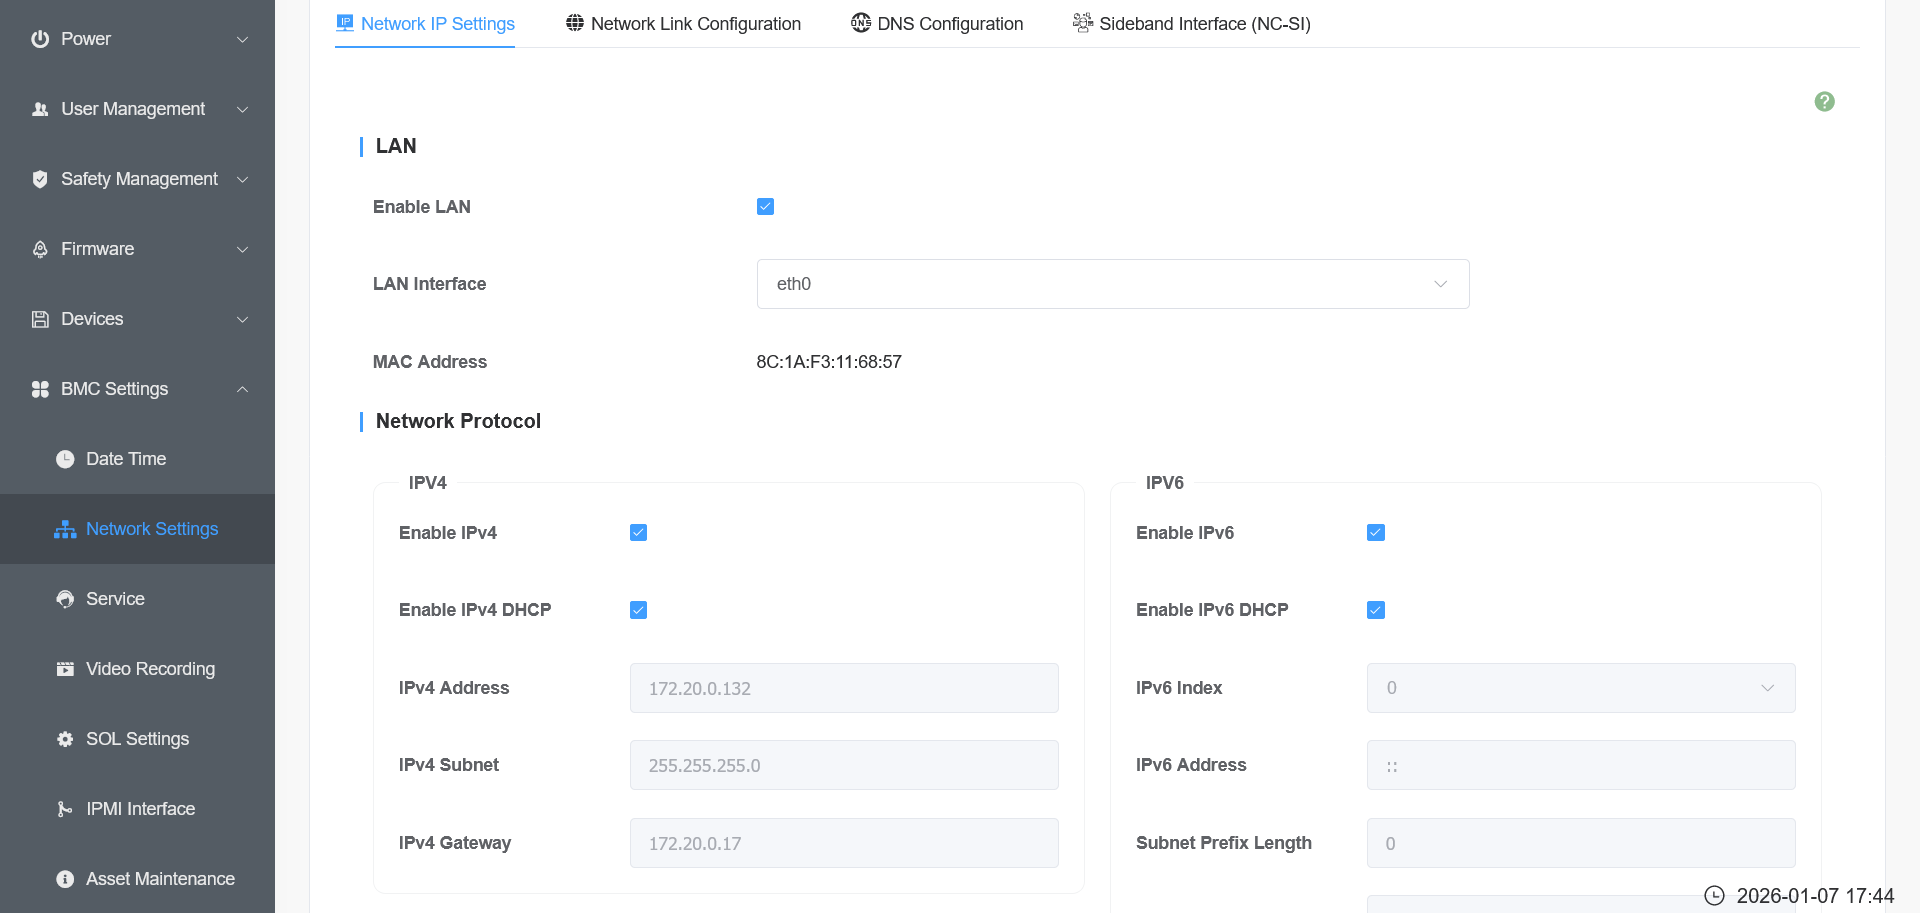
Task: Click the IPv4 Address input field
Action: click(x=843, y=688)
